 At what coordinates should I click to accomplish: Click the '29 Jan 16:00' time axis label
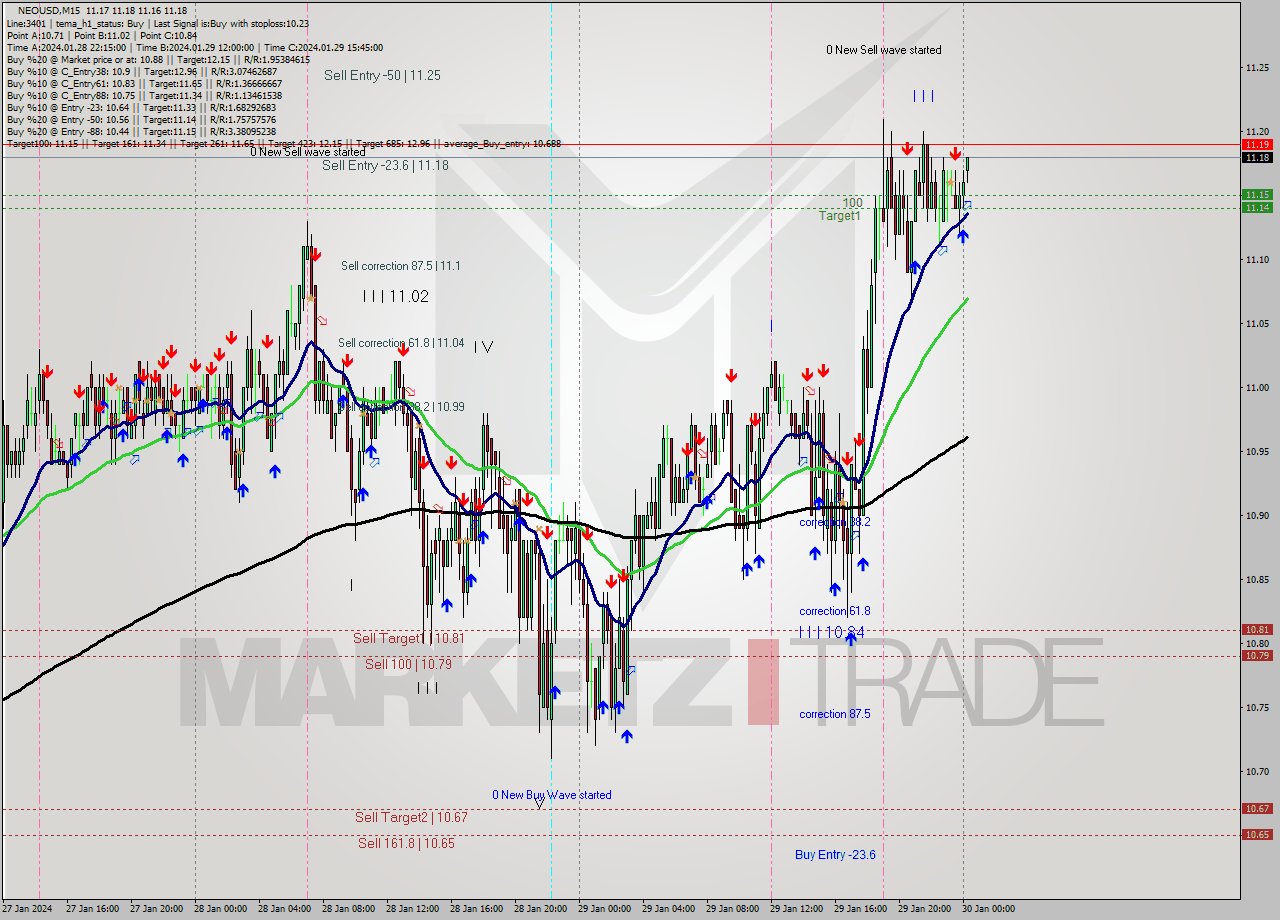861,909
